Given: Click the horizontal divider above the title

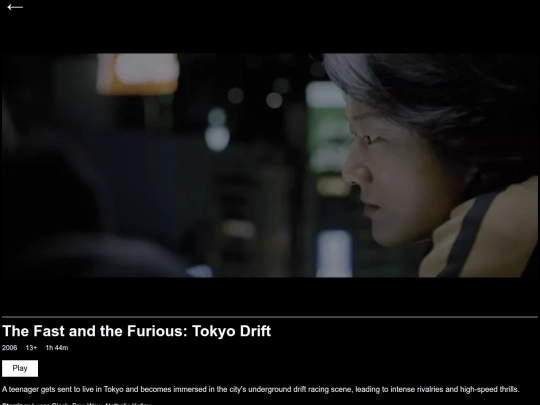Looking at the screenshot, I should click(270, 317).
